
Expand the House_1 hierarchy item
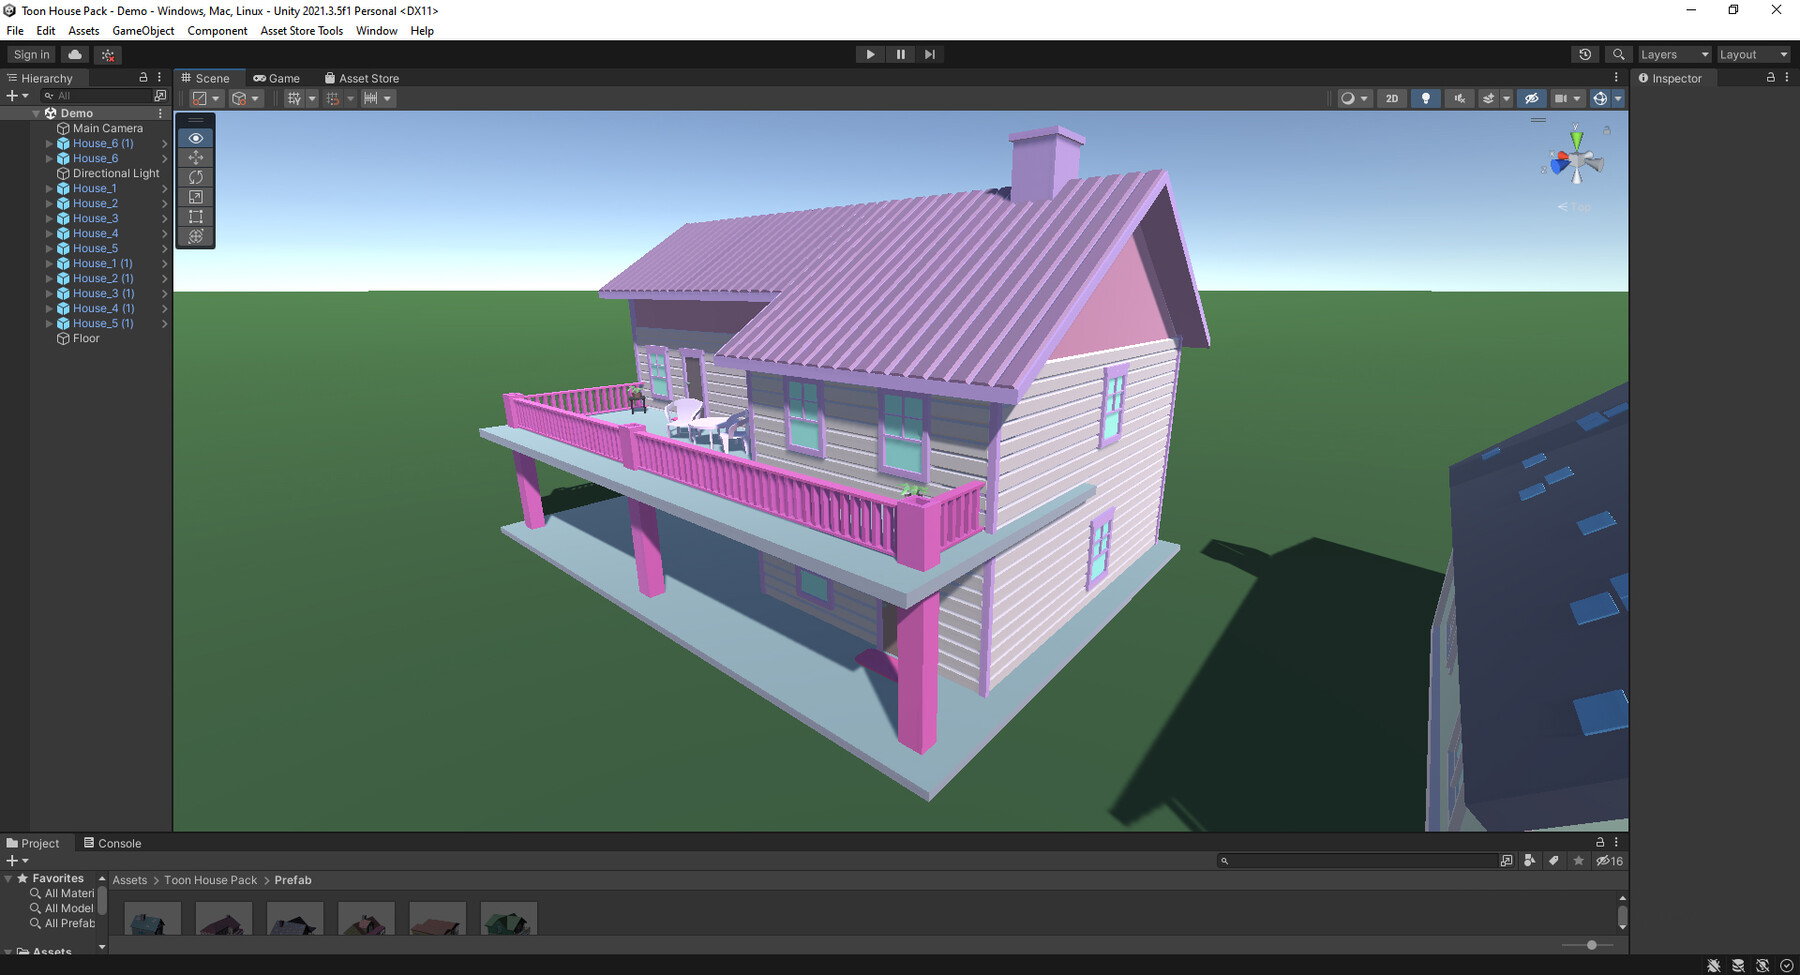pyautogui.click(x=49, y=188)
